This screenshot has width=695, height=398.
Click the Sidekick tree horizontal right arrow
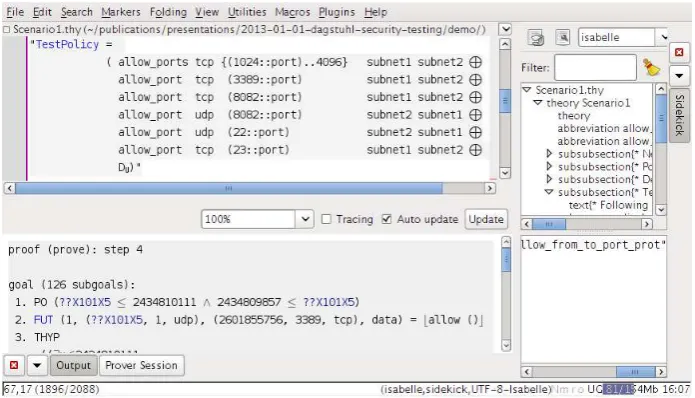click(647, 224)
